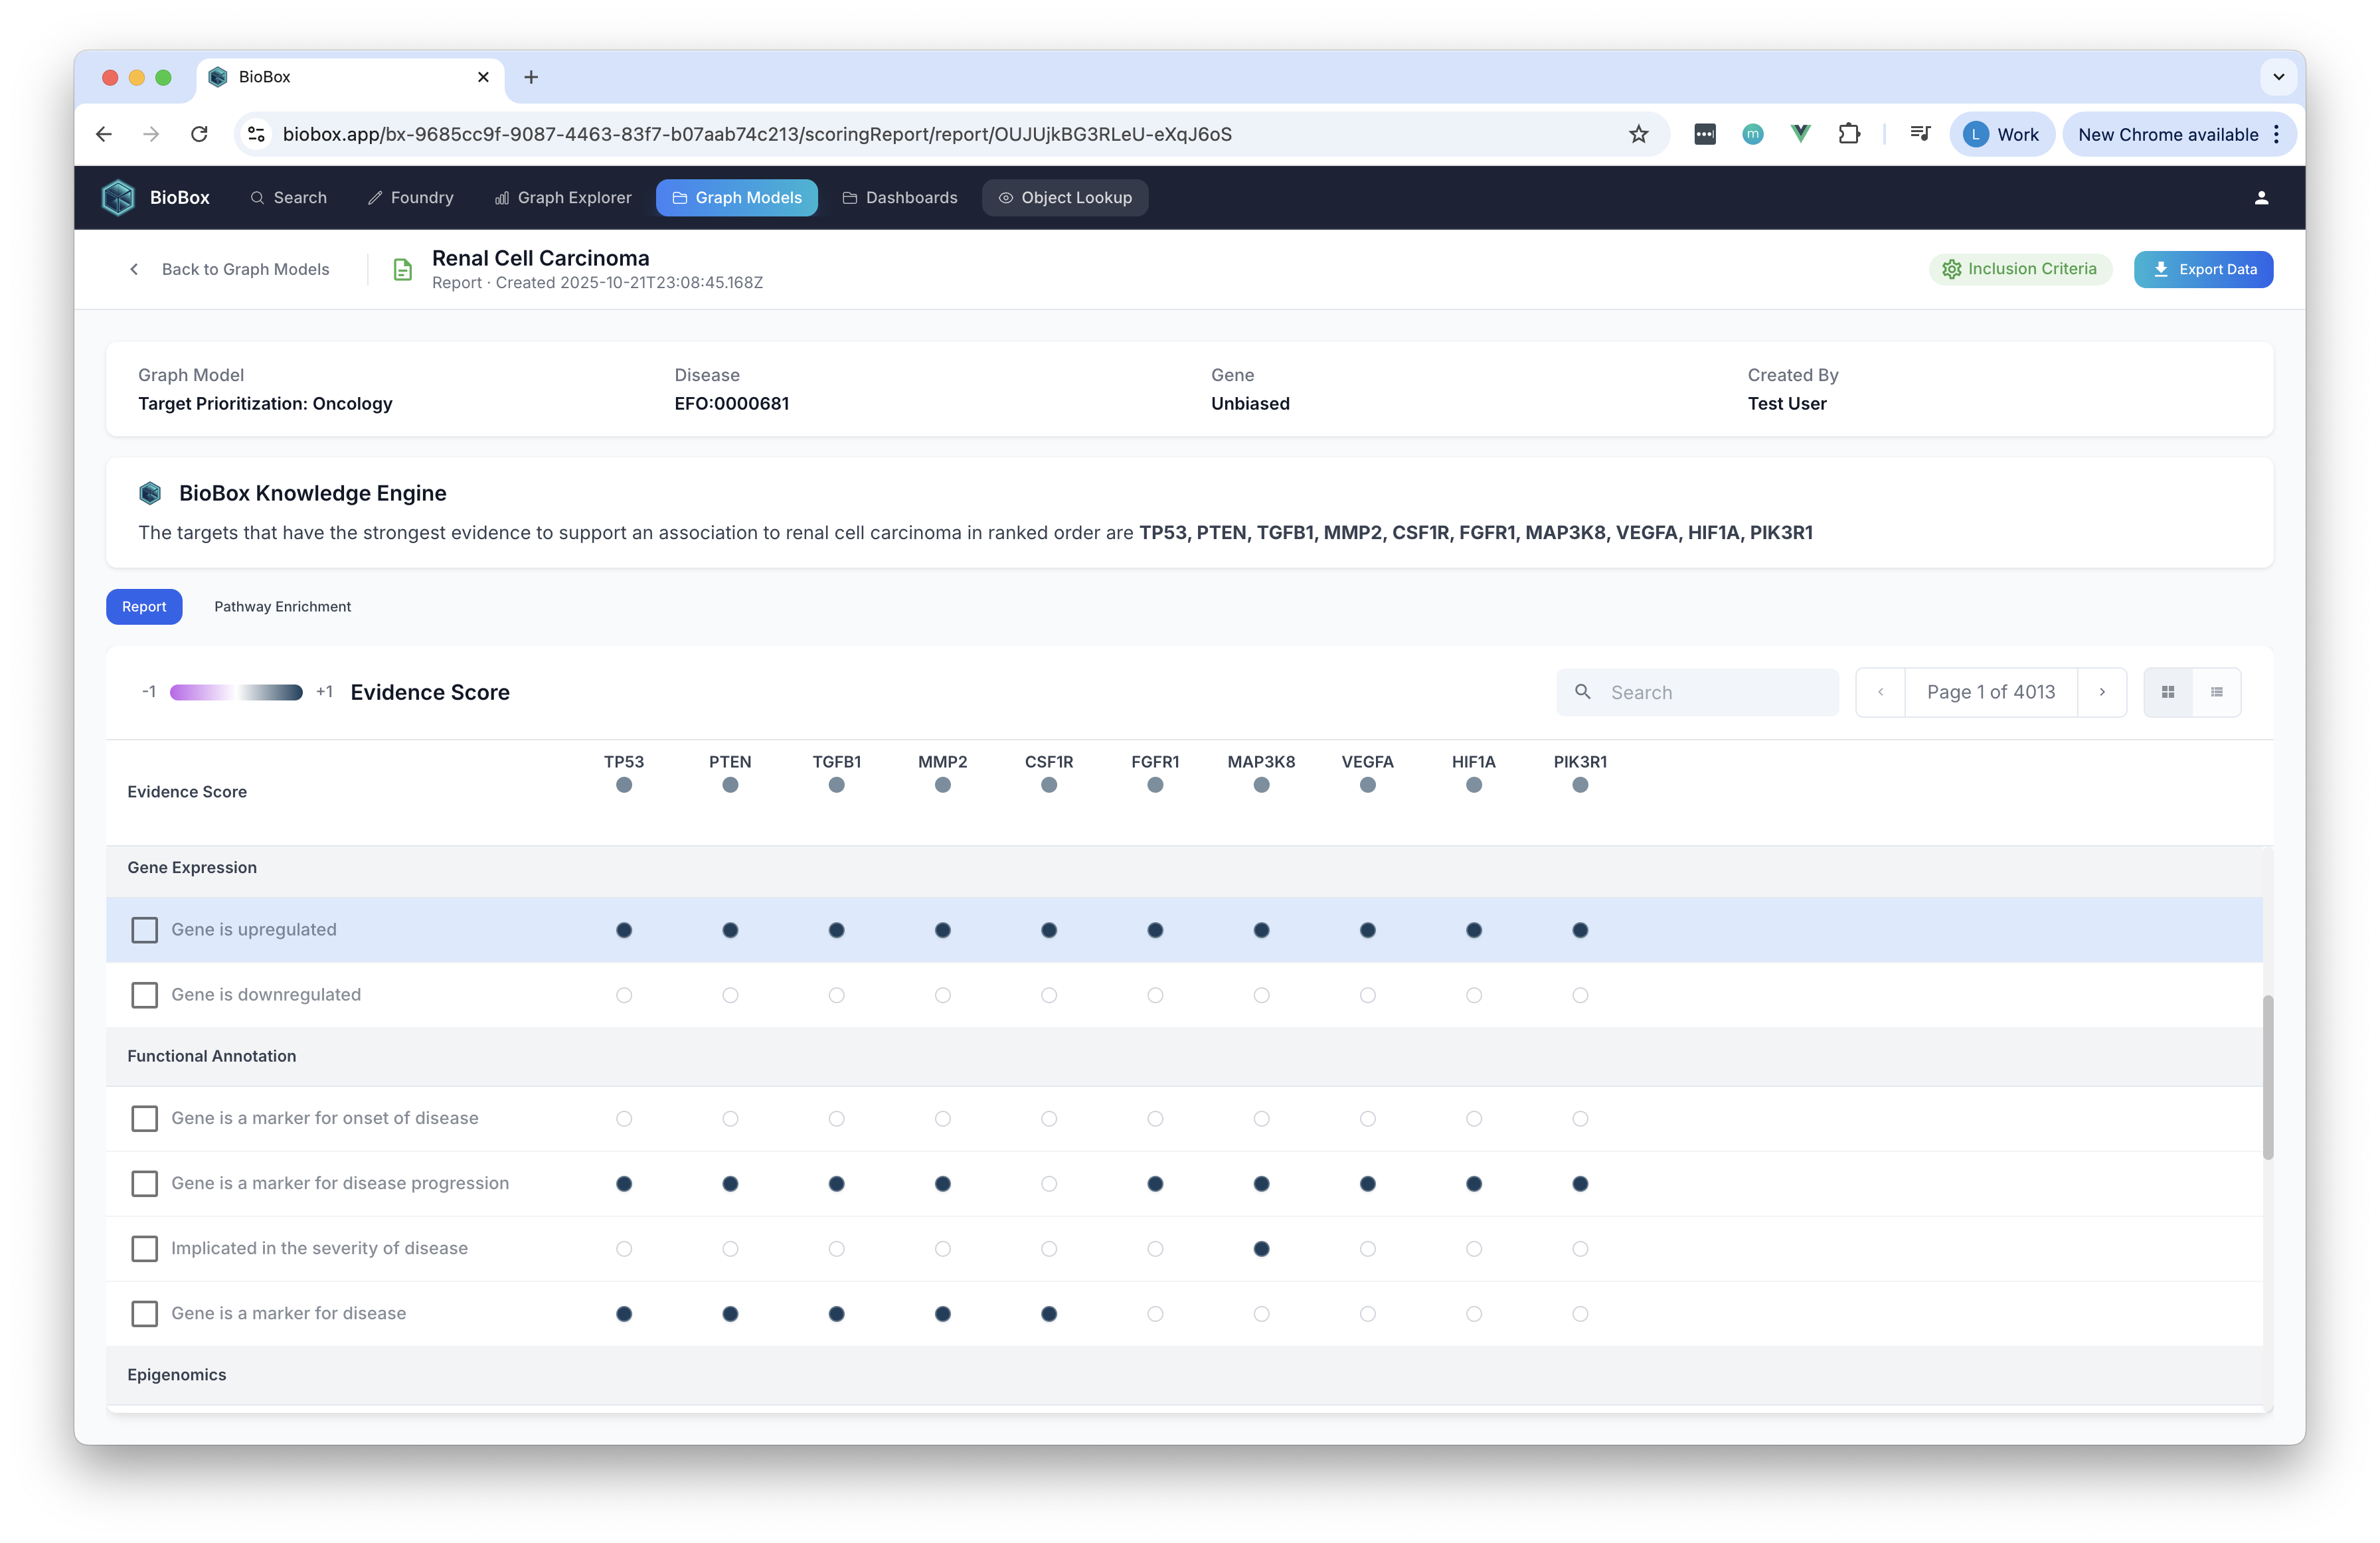
Task: Switch to grid view icon
Action: (x=2167, y=692)
